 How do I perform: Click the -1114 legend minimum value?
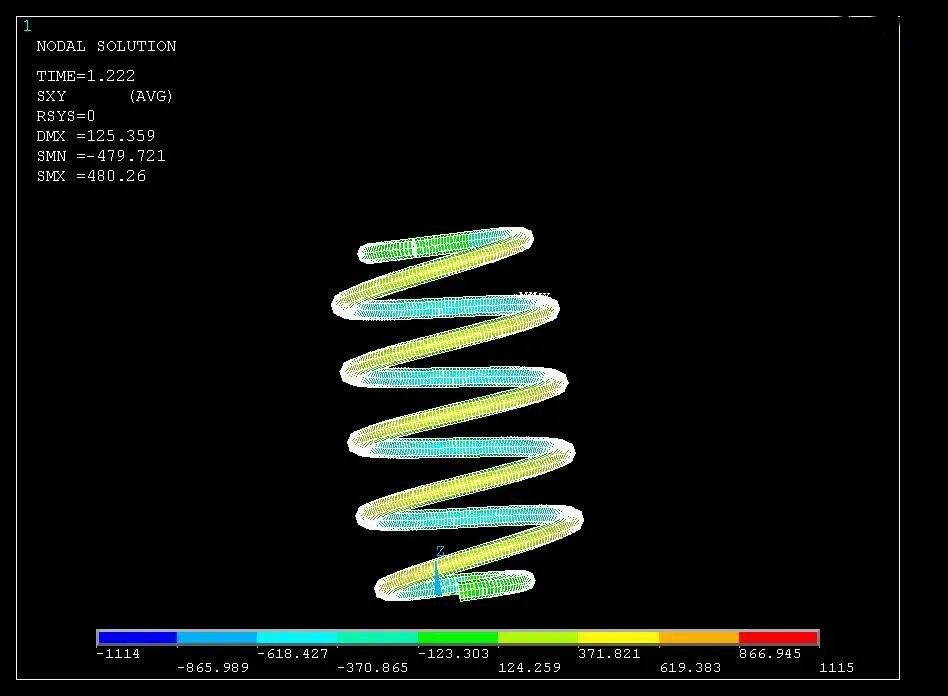118,654
